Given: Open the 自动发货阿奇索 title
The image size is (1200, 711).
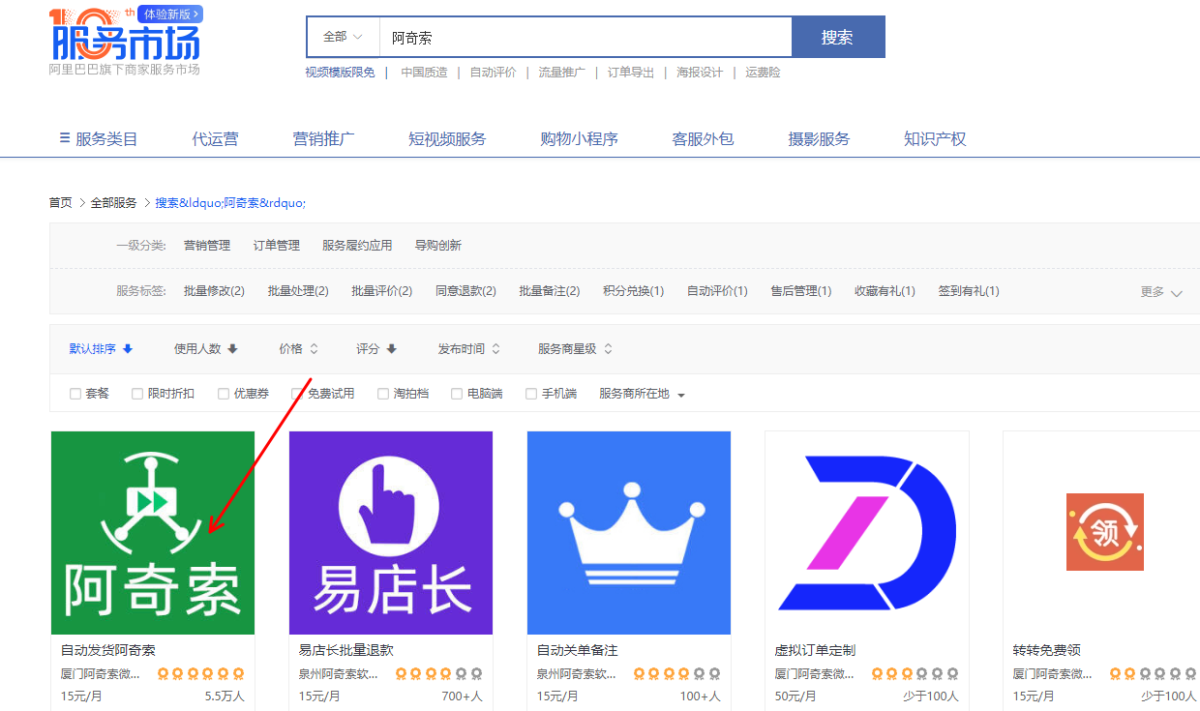Looking at the screenshot, I should 108,650.
